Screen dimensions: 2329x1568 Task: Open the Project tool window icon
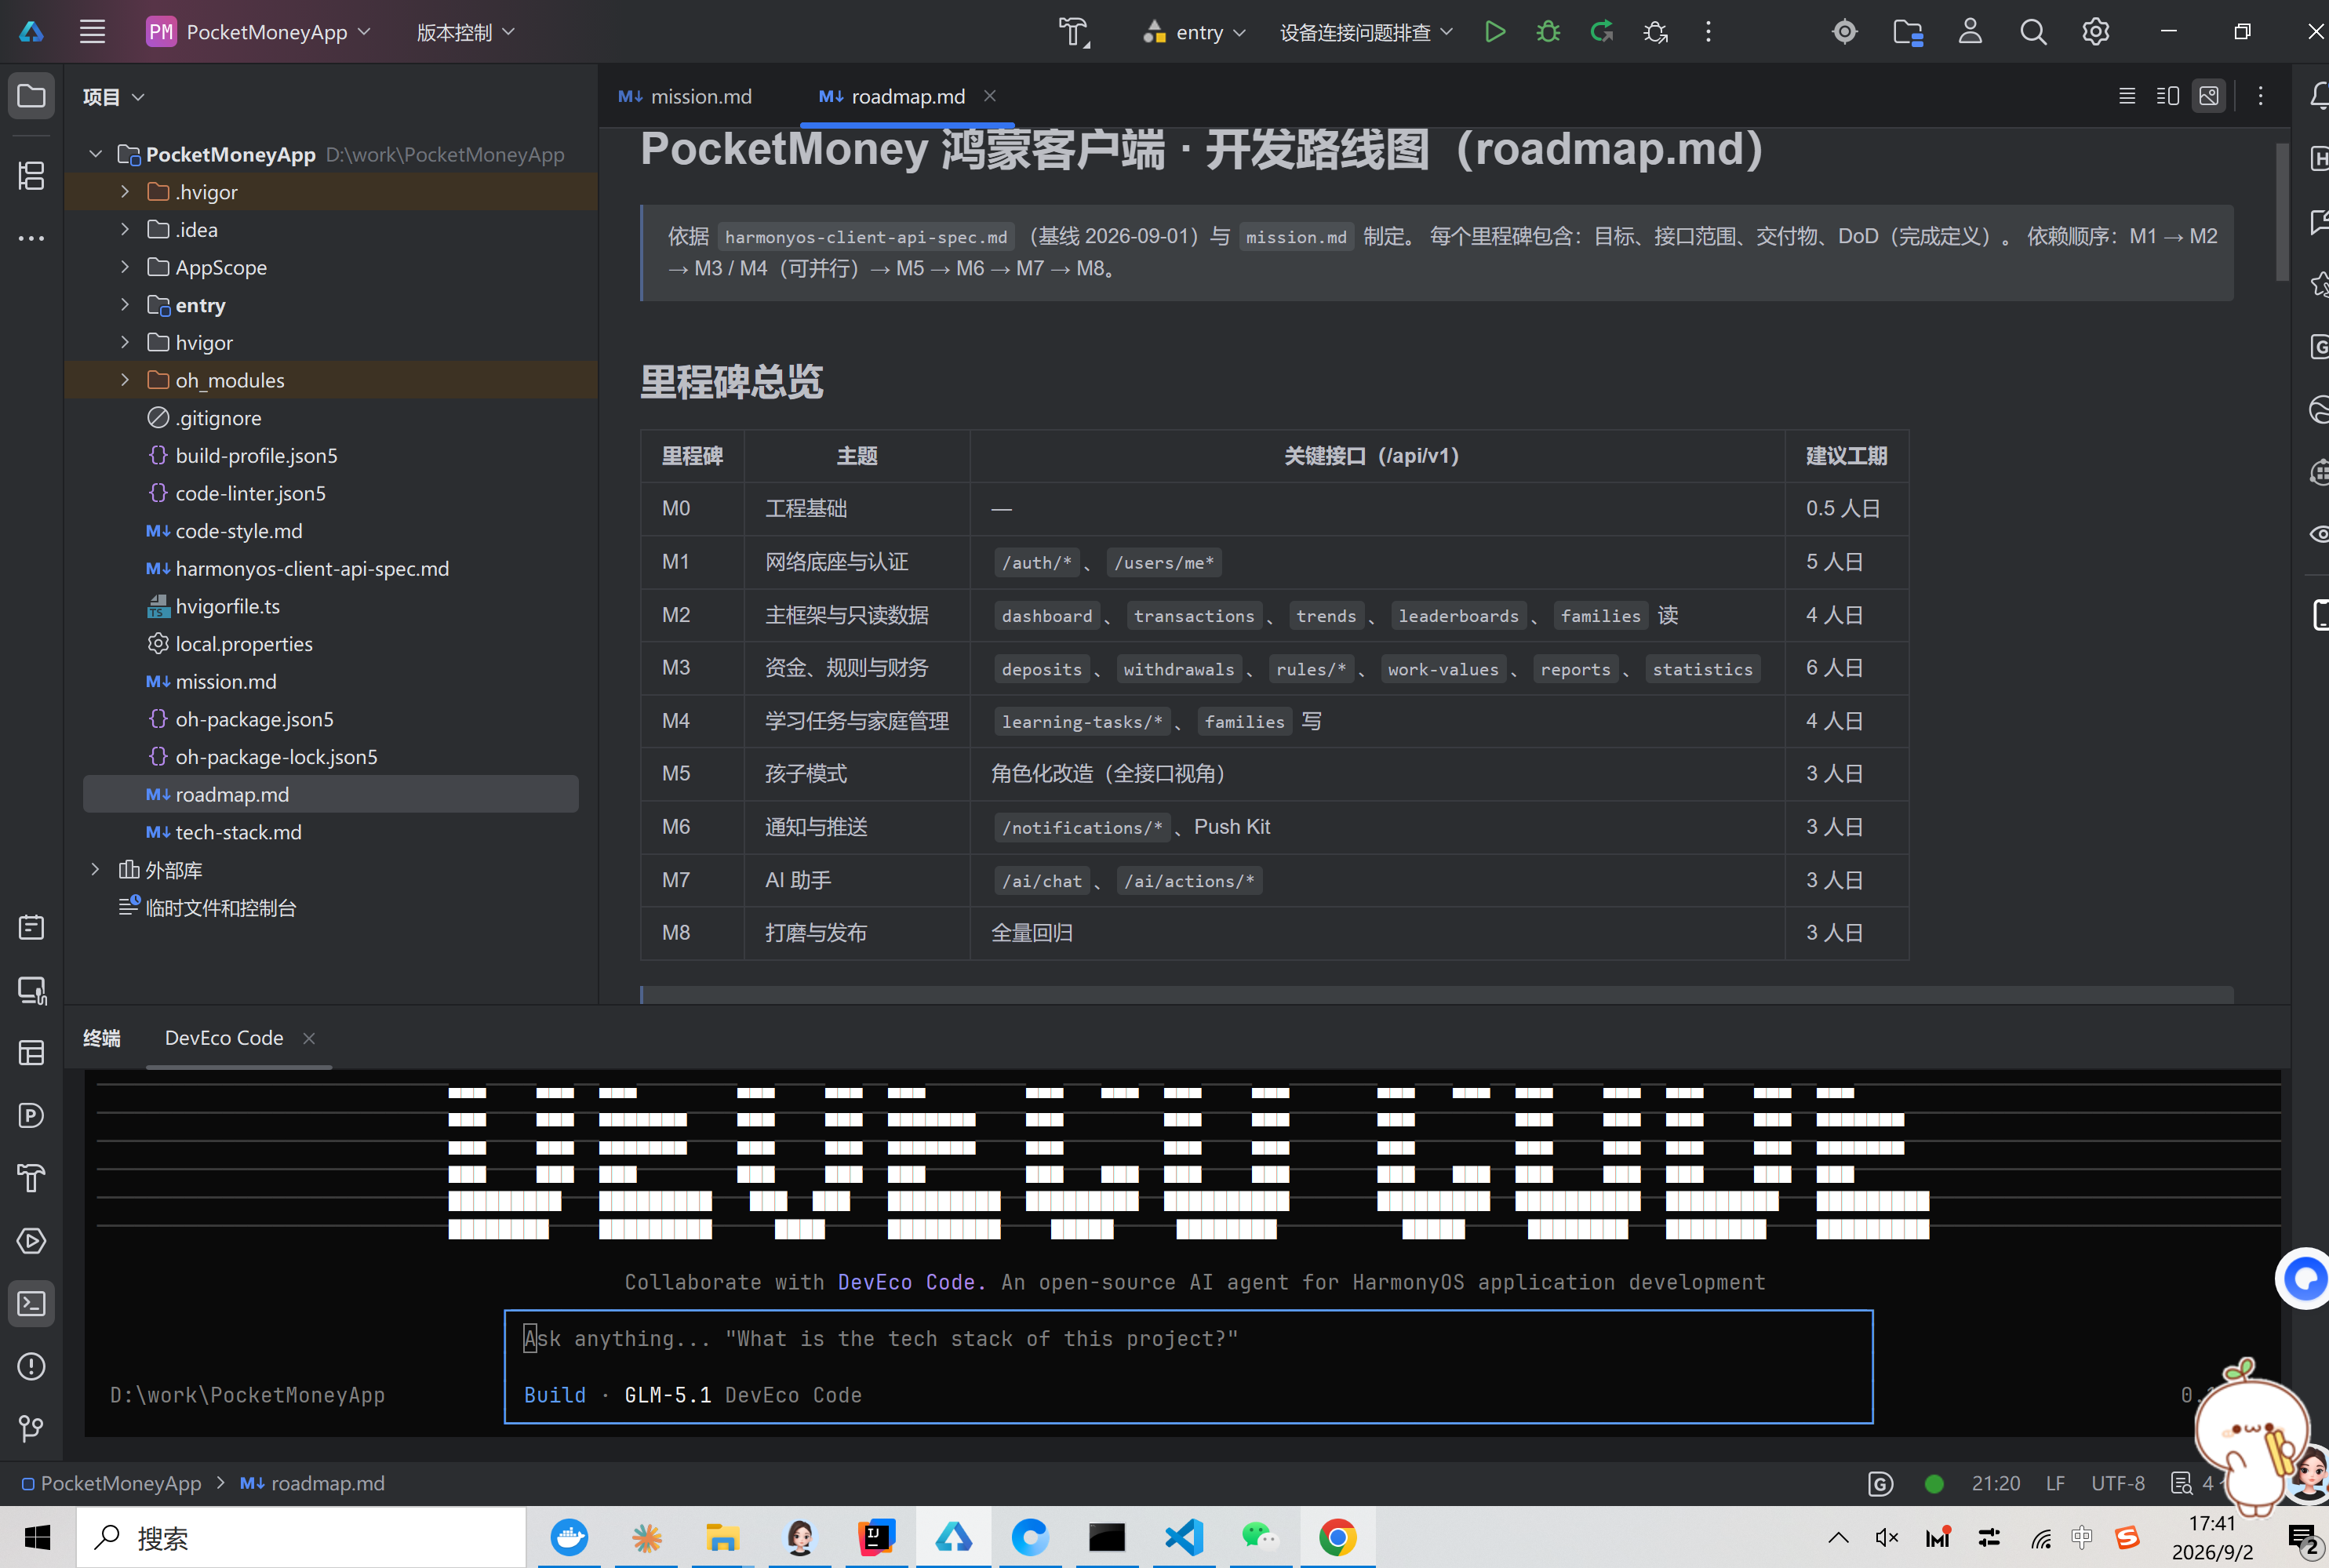click(32, 96)
